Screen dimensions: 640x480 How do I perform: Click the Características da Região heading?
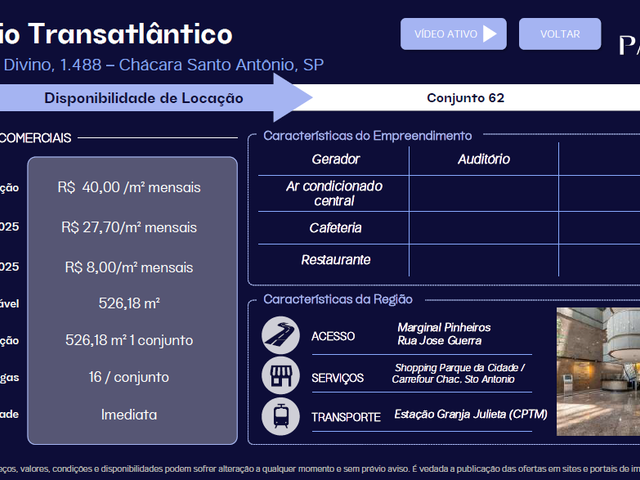tap(338, 300)
